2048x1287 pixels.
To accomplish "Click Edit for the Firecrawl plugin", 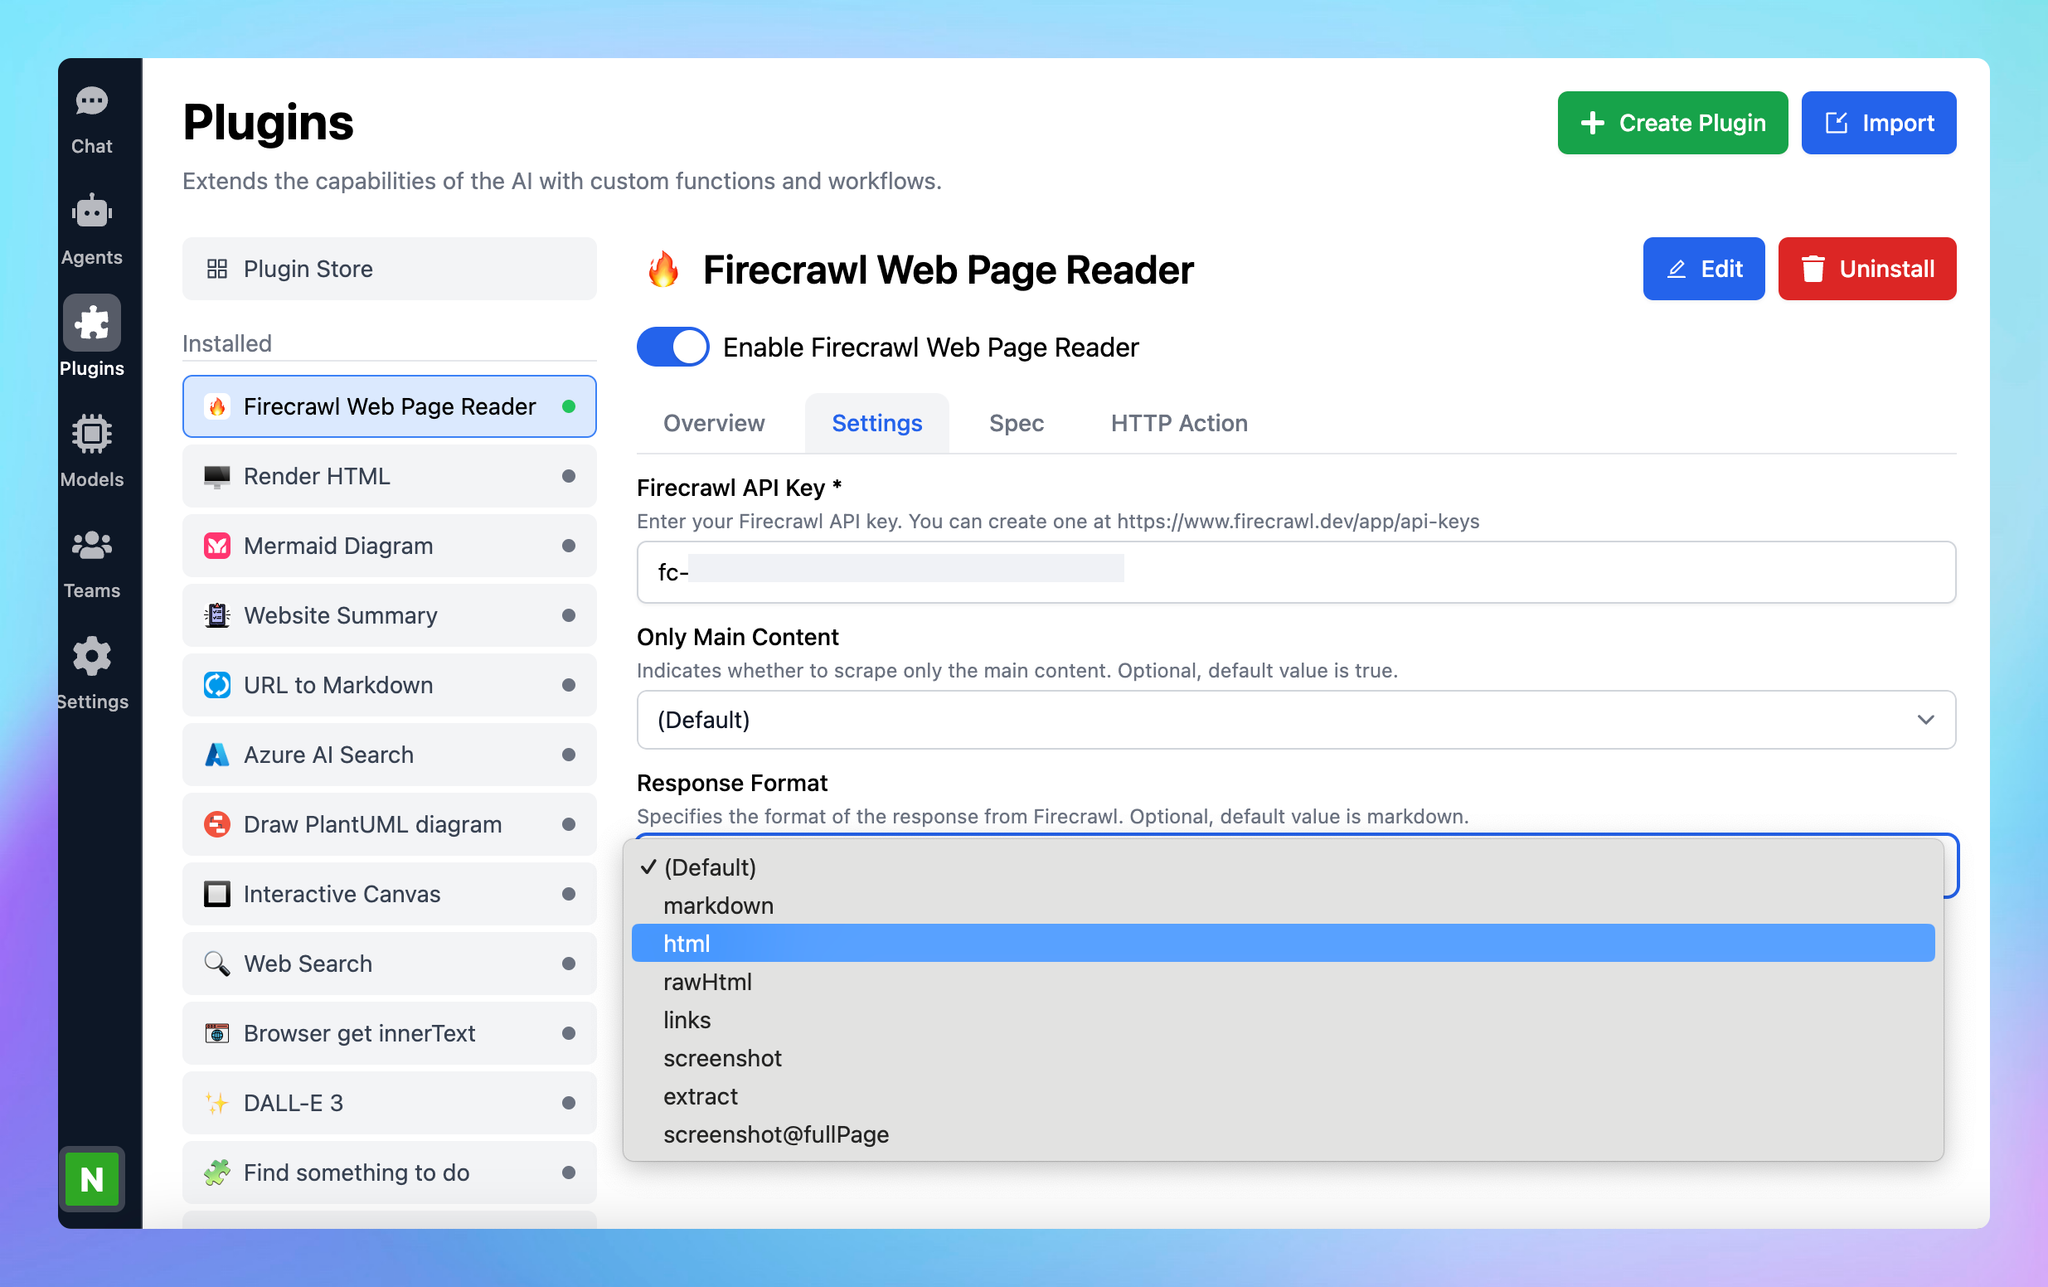I will point(1703,269).
